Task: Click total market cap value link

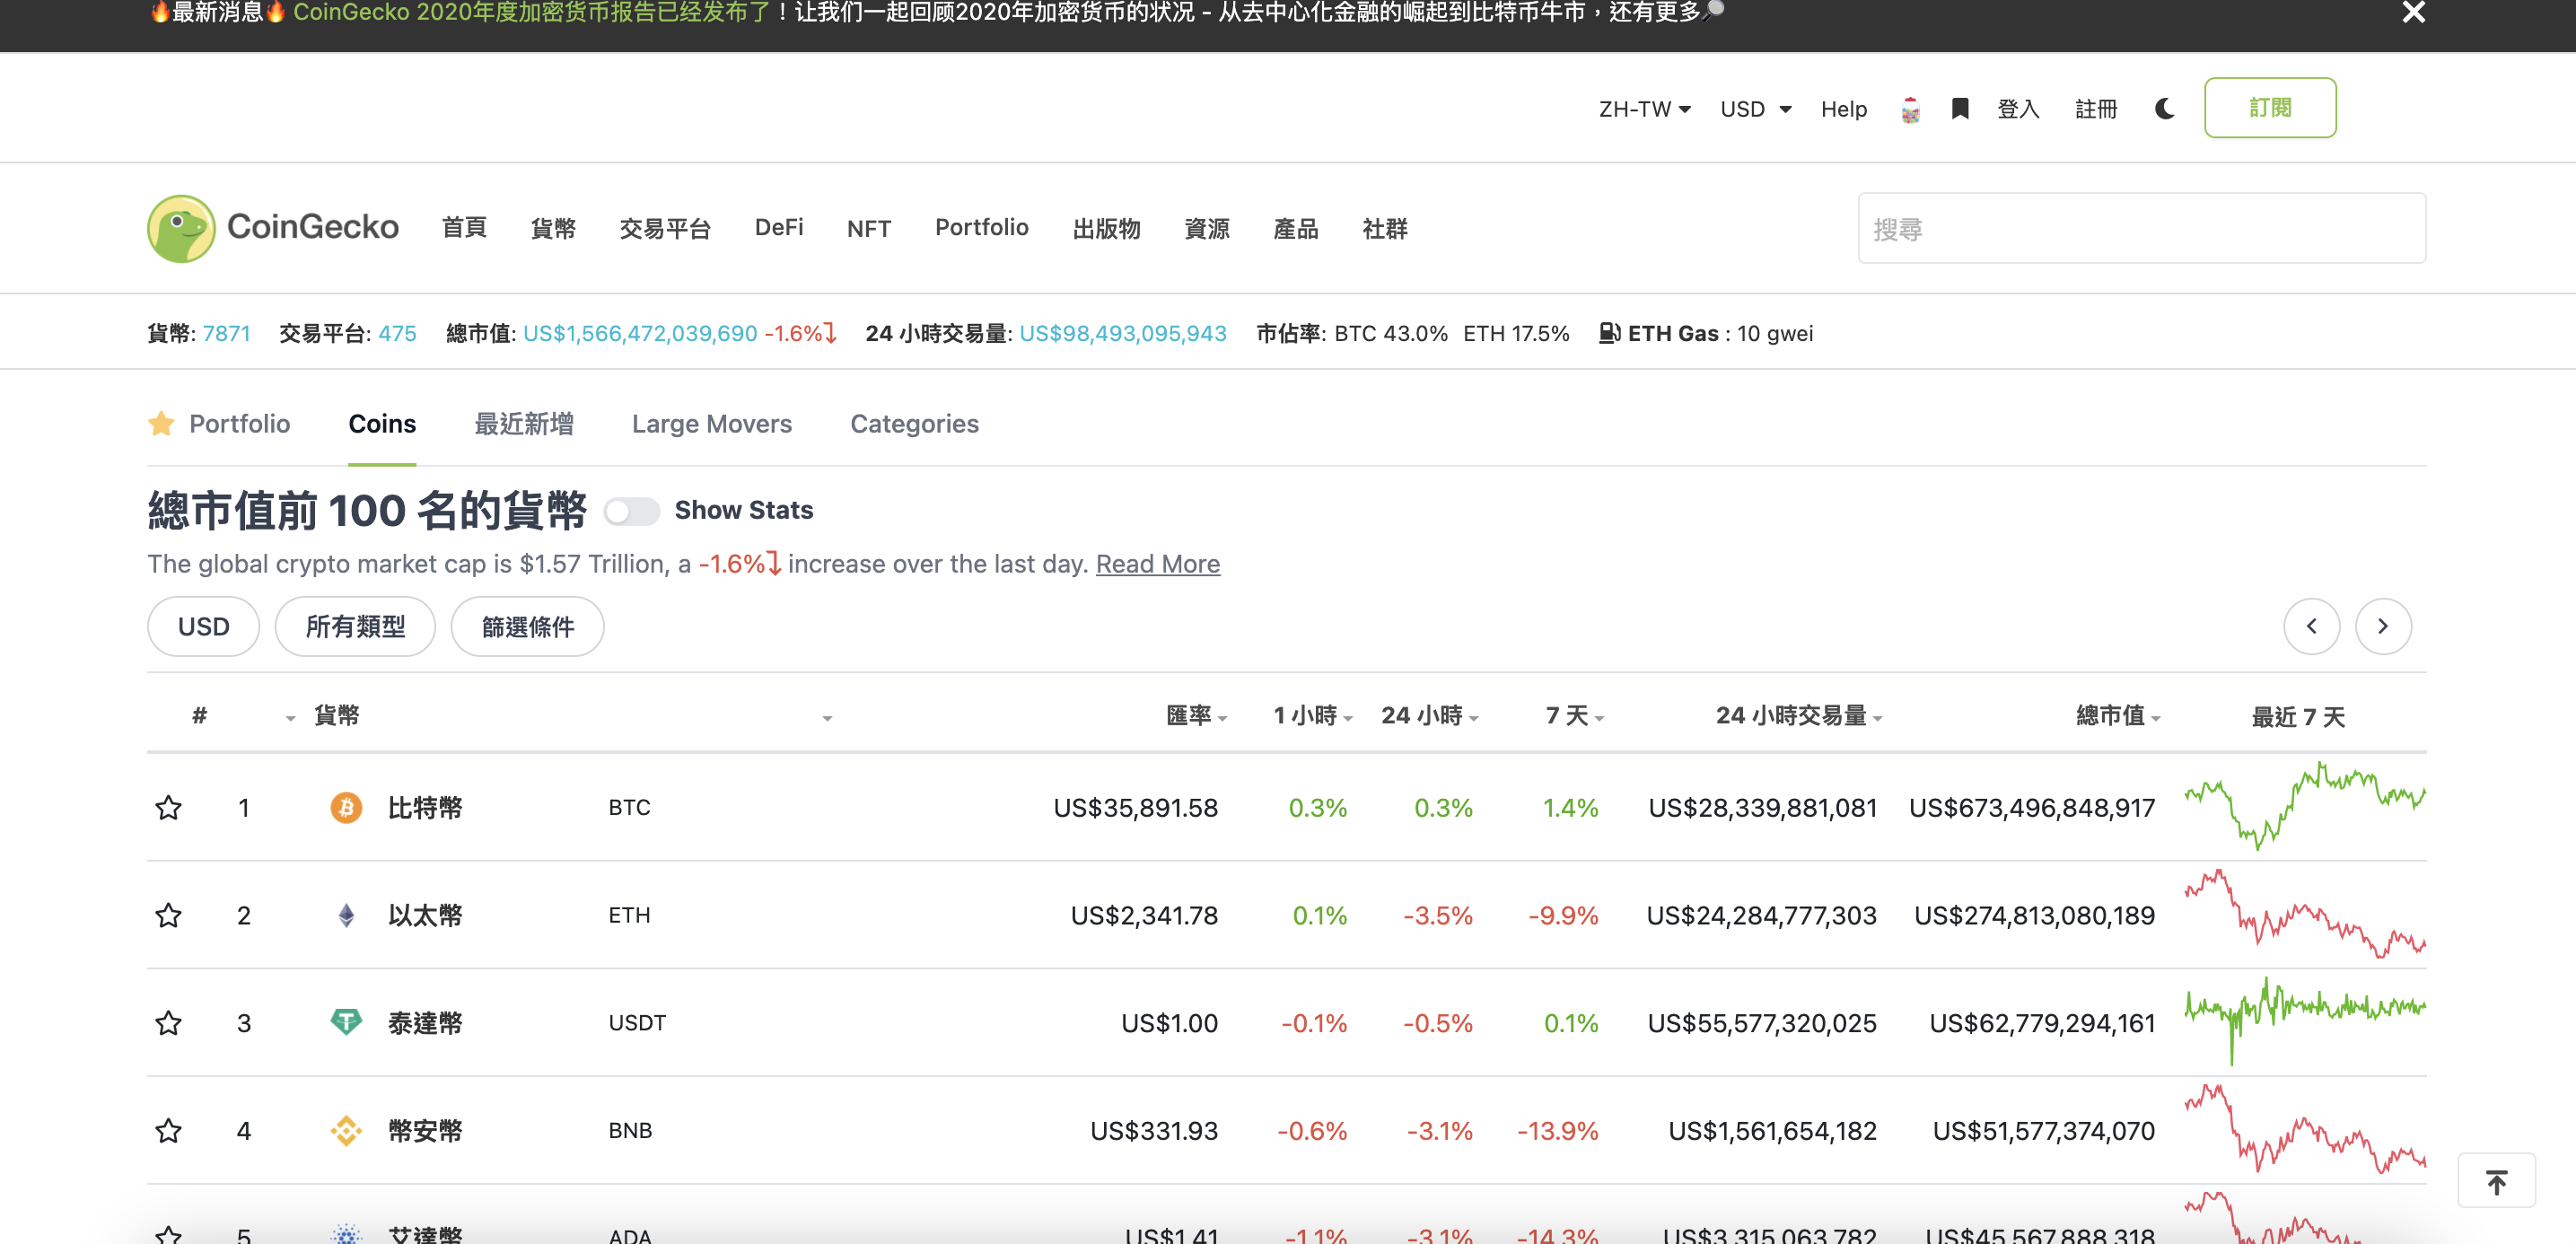Action: click(x=640, y=333)
